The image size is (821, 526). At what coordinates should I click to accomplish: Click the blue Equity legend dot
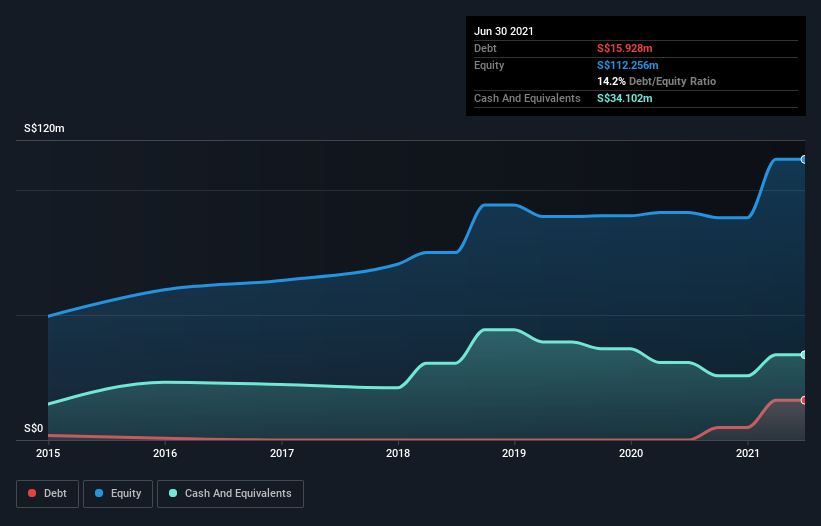pyautogui.click(x=99, y=493)
